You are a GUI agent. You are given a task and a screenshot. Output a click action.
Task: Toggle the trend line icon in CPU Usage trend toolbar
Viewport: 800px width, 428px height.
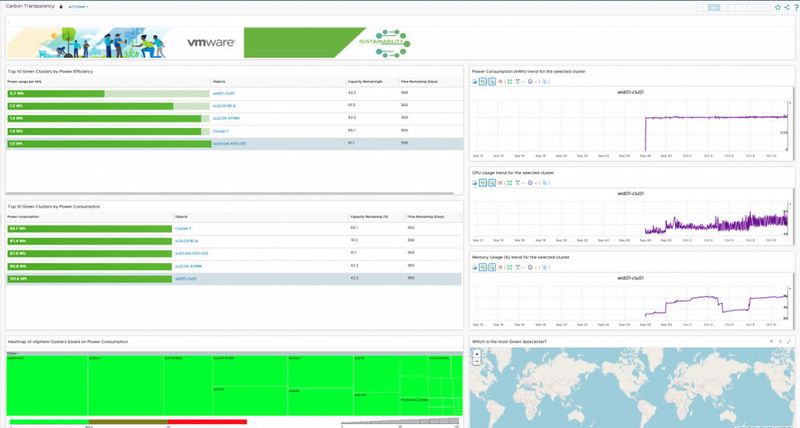click(483, 183)
